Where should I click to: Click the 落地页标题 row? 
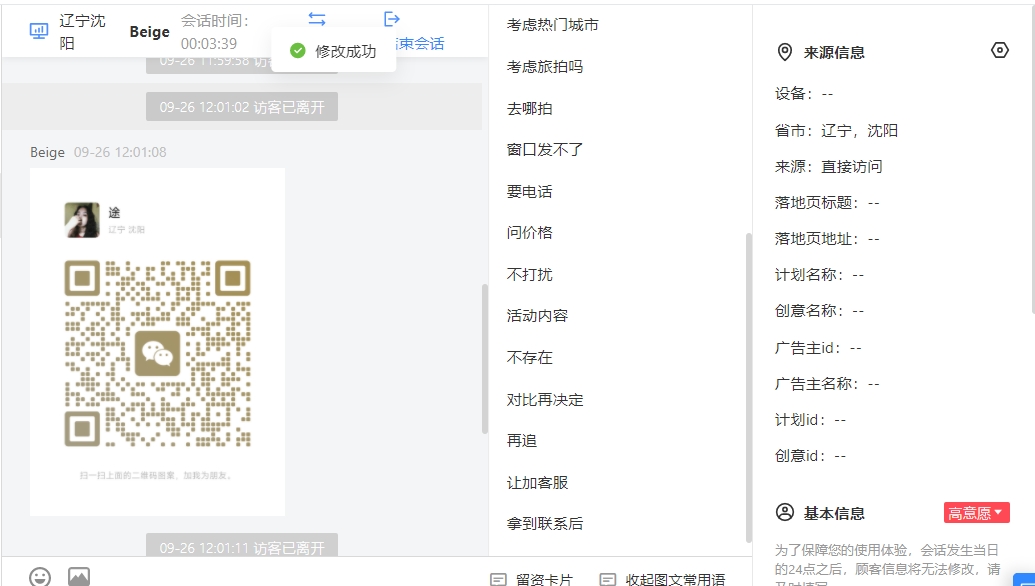pos(827,203)
